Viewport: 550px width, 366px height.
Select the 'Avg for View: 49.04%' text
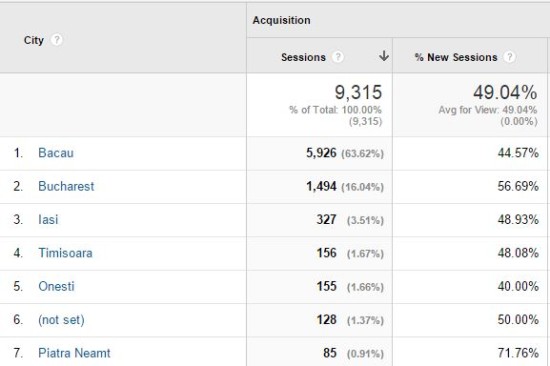[488, 110]
